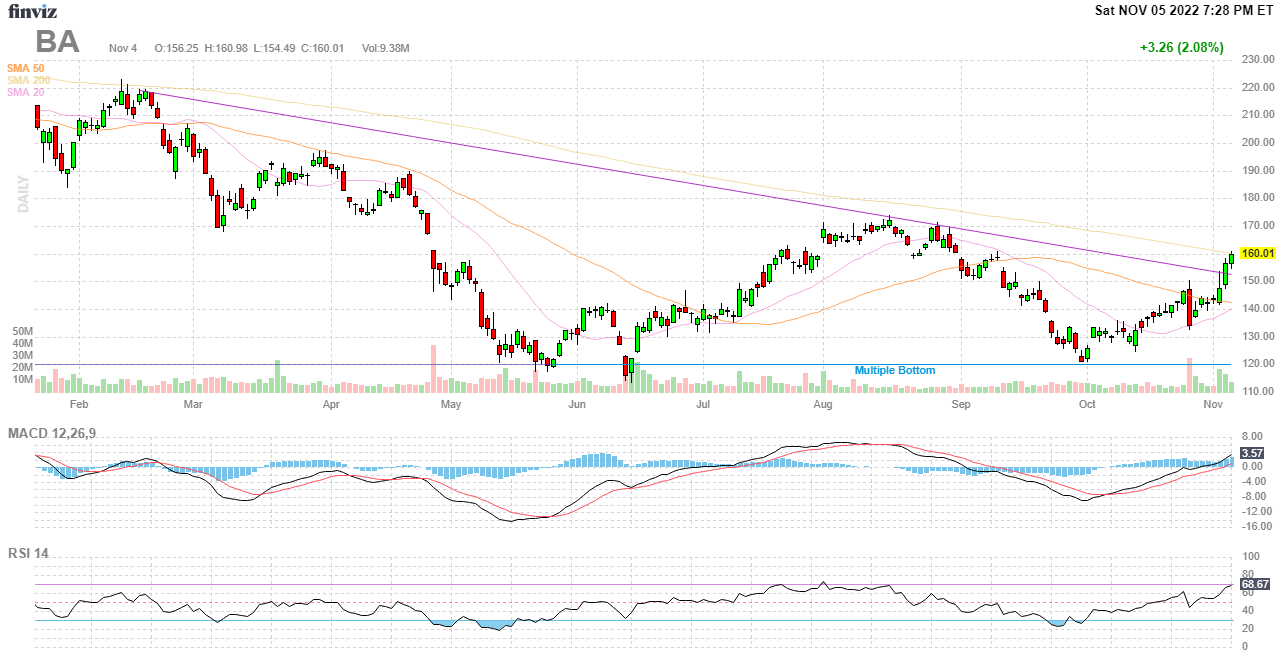
Task: Click the RSI 68.67 value tag
Action: 1254,584
